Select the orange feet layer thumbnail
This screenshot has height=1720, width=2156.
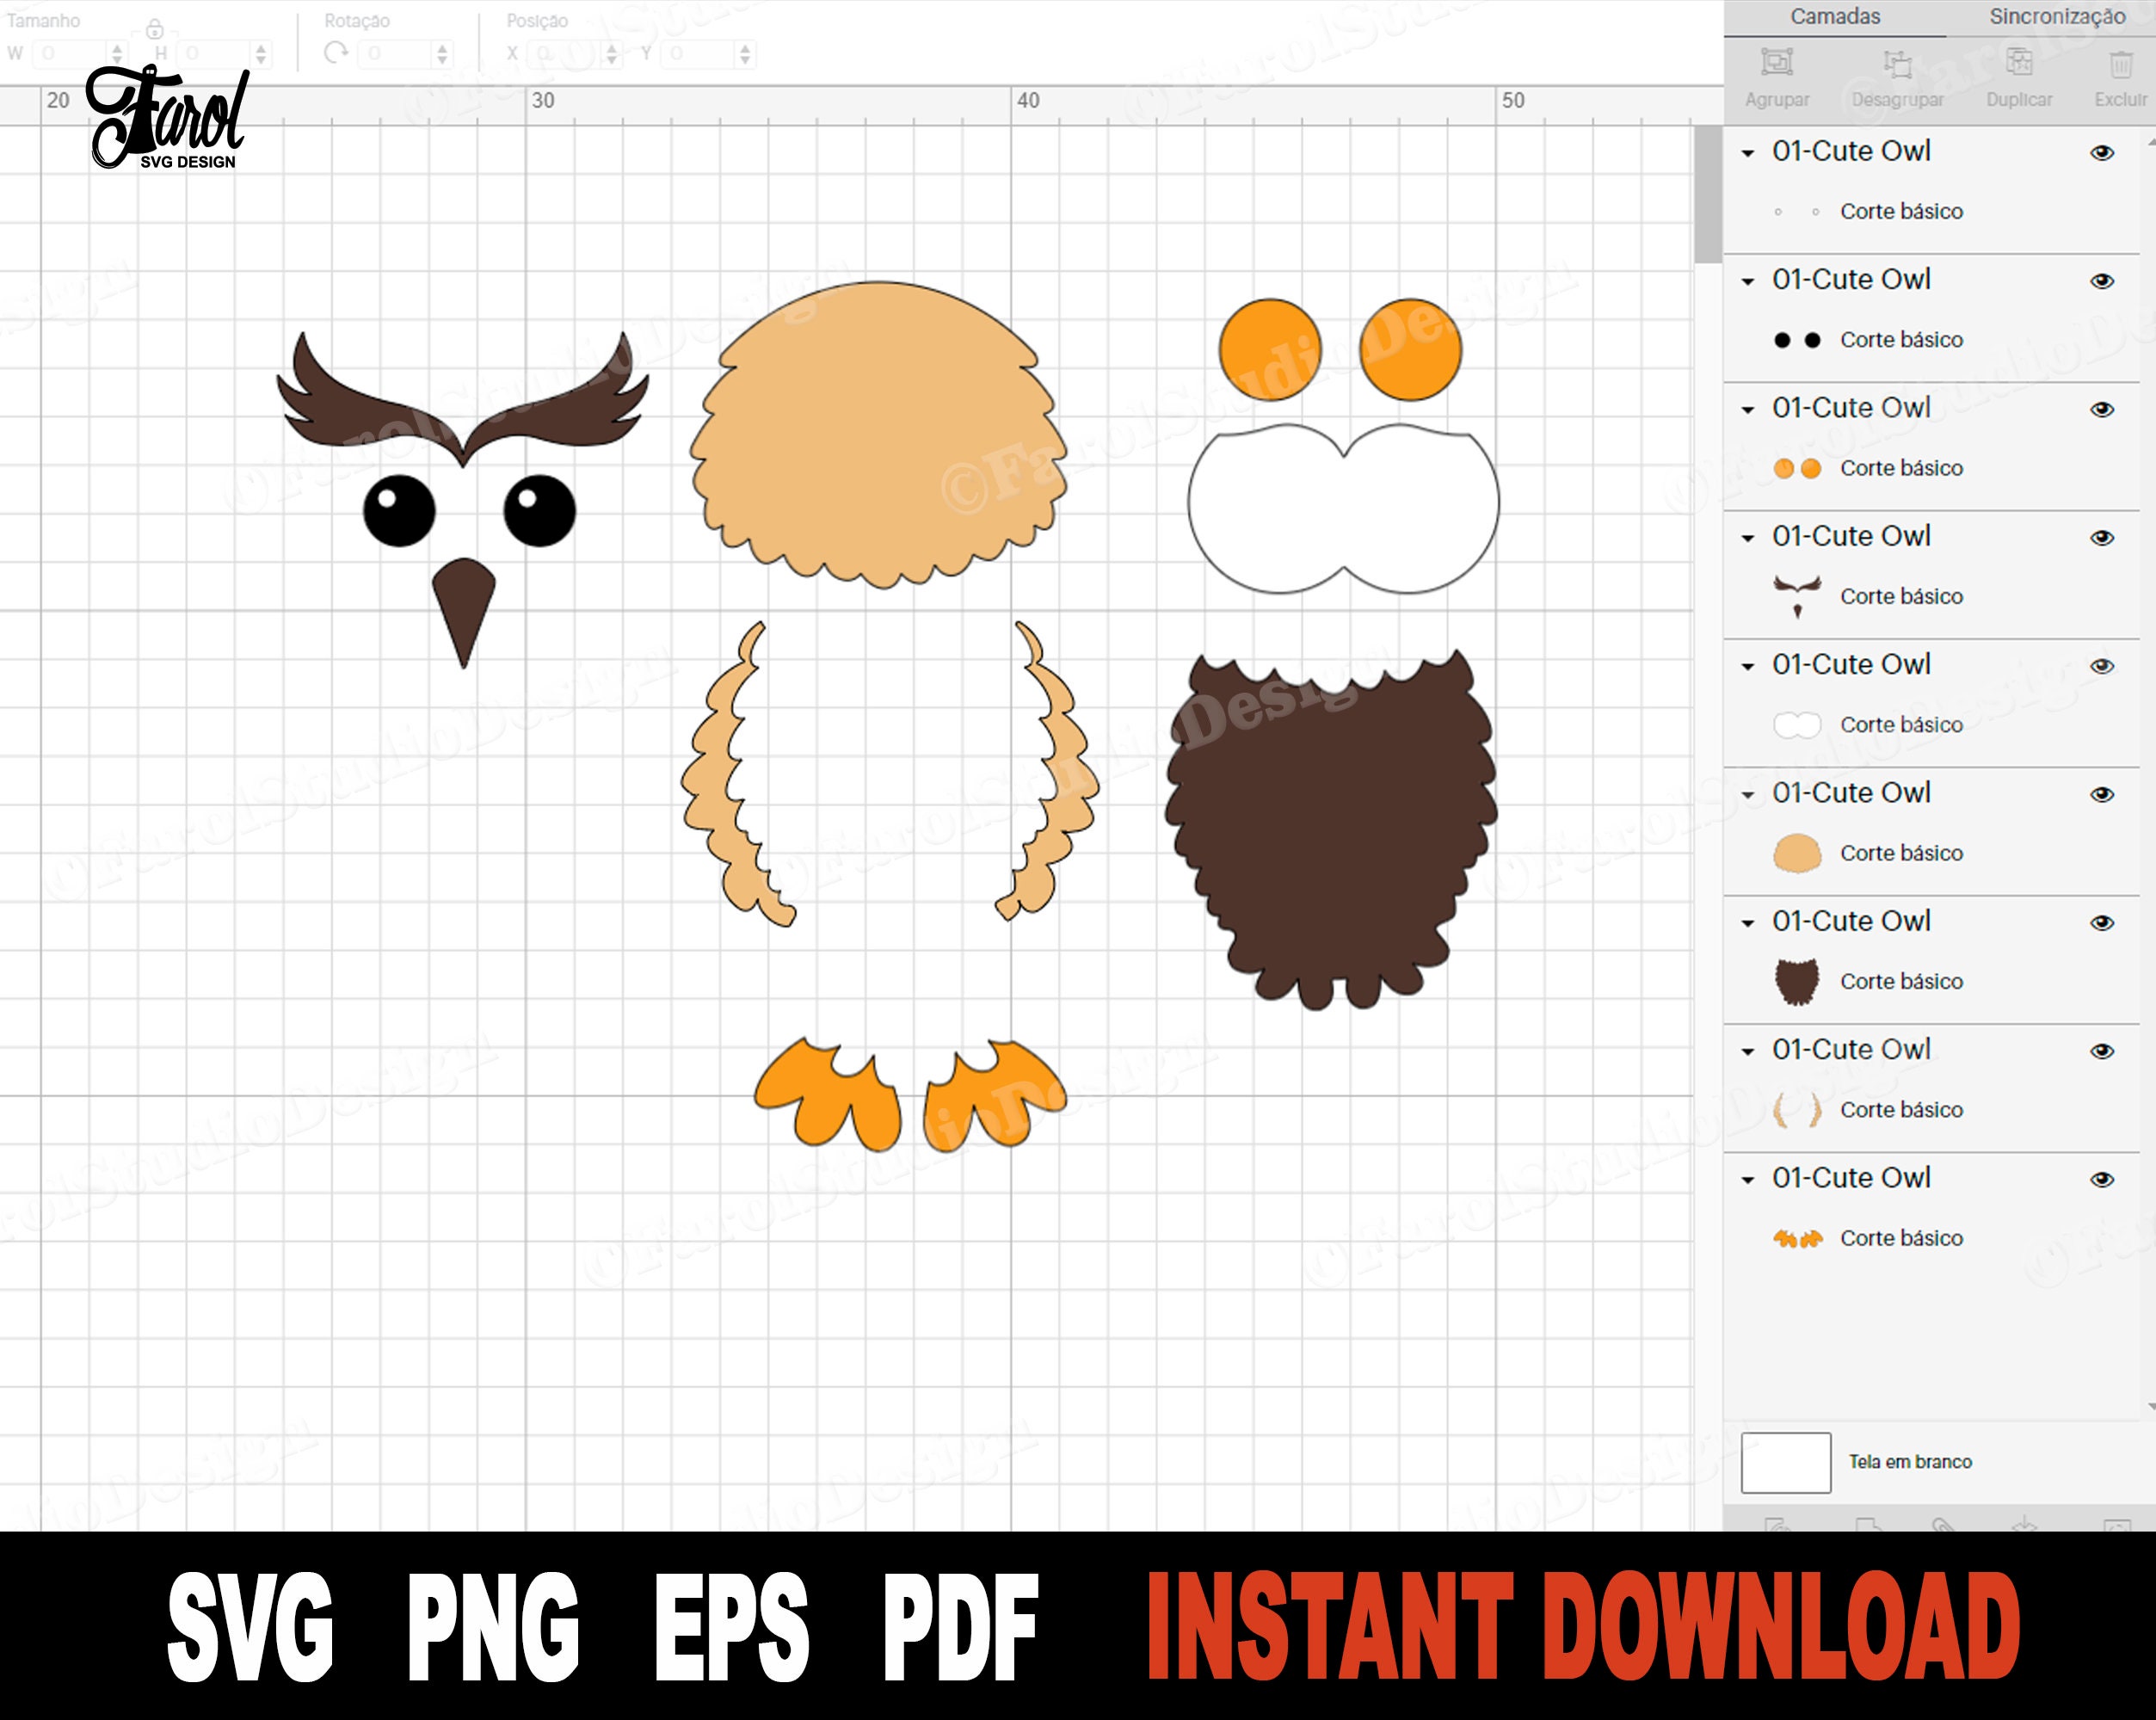pos(1797,1239)
